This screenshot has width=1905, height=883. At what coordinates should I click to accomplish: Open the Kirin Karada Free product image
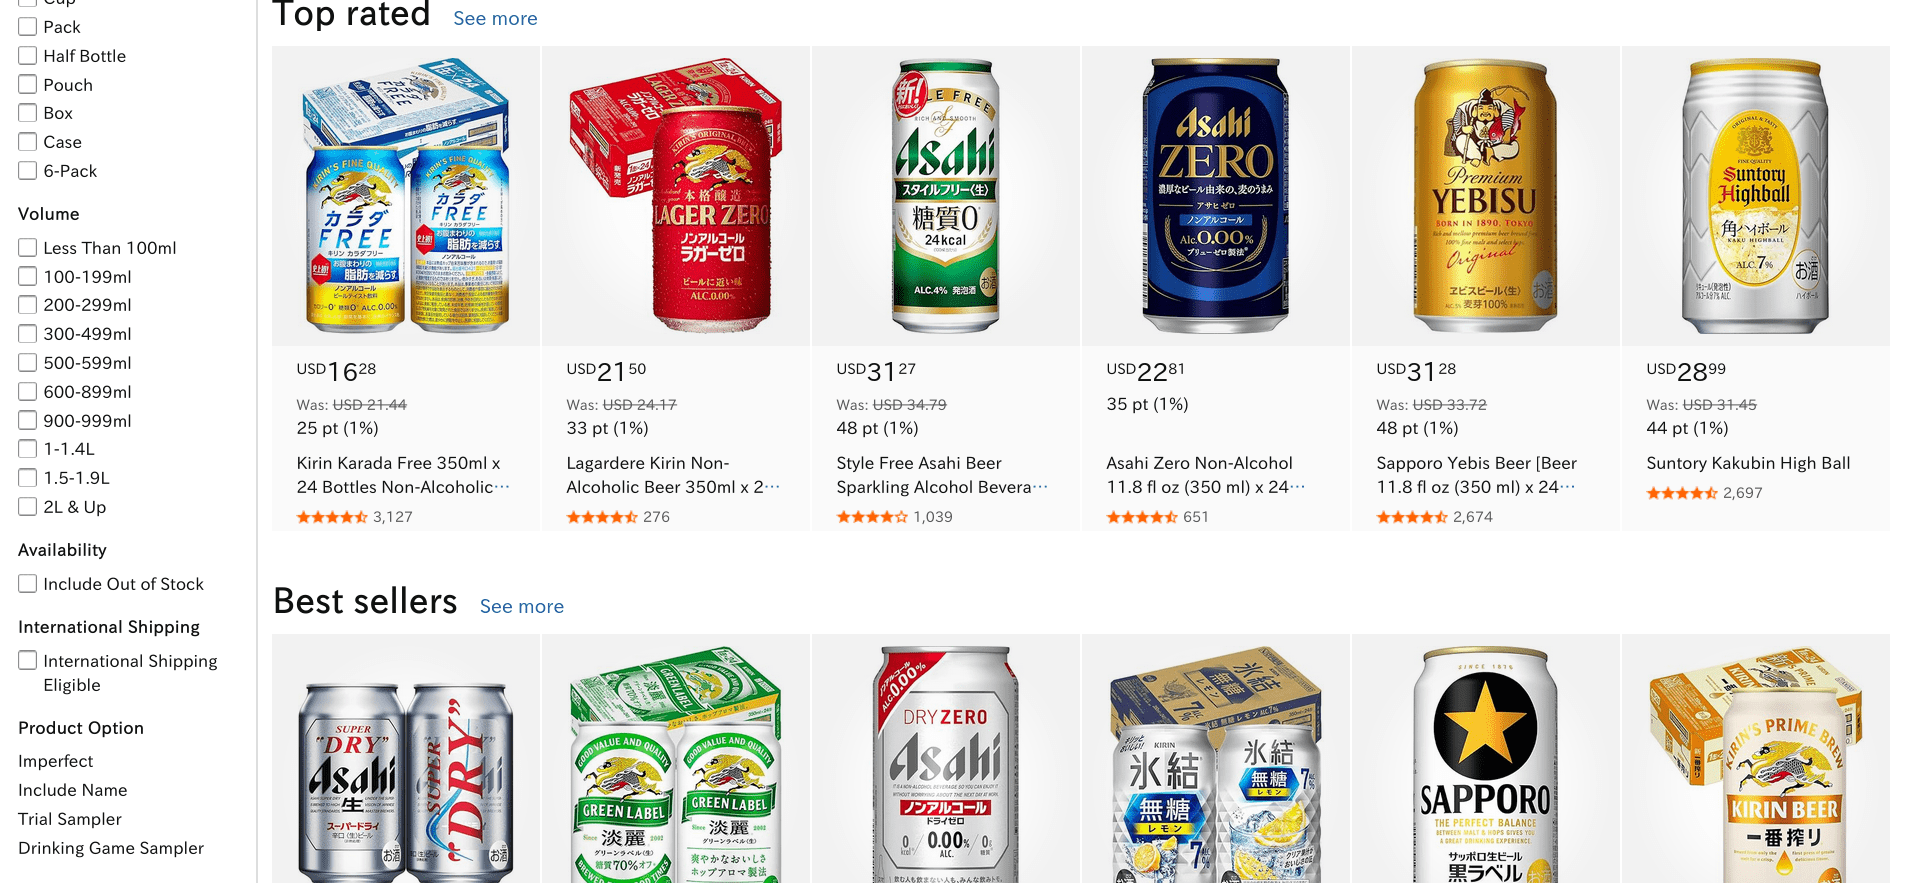click(x=406, y=196)
